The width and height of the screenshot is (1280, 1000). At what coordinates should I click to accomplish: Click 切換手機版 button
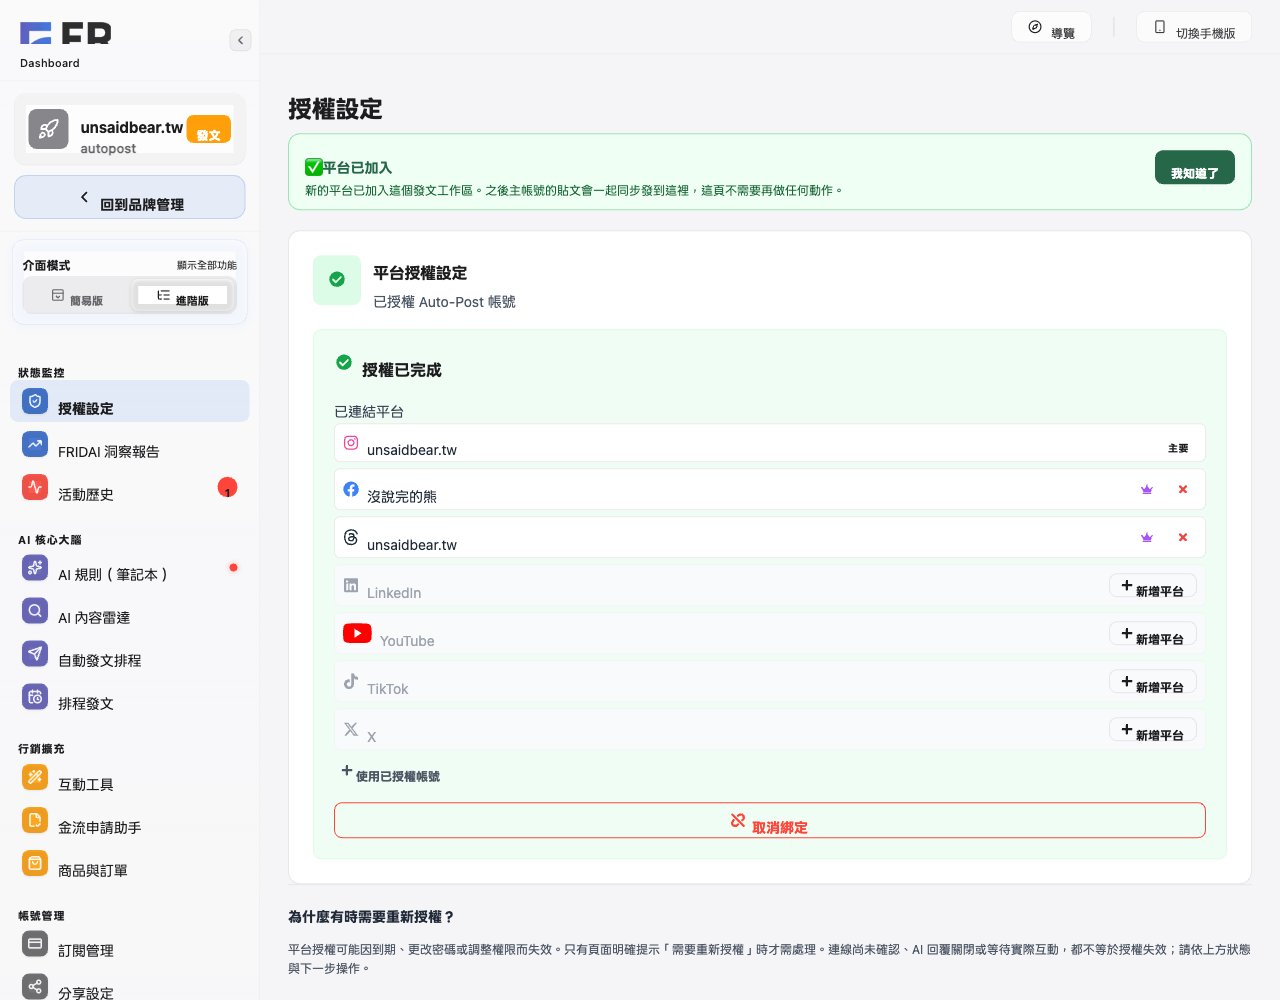tap(1194, 28)
